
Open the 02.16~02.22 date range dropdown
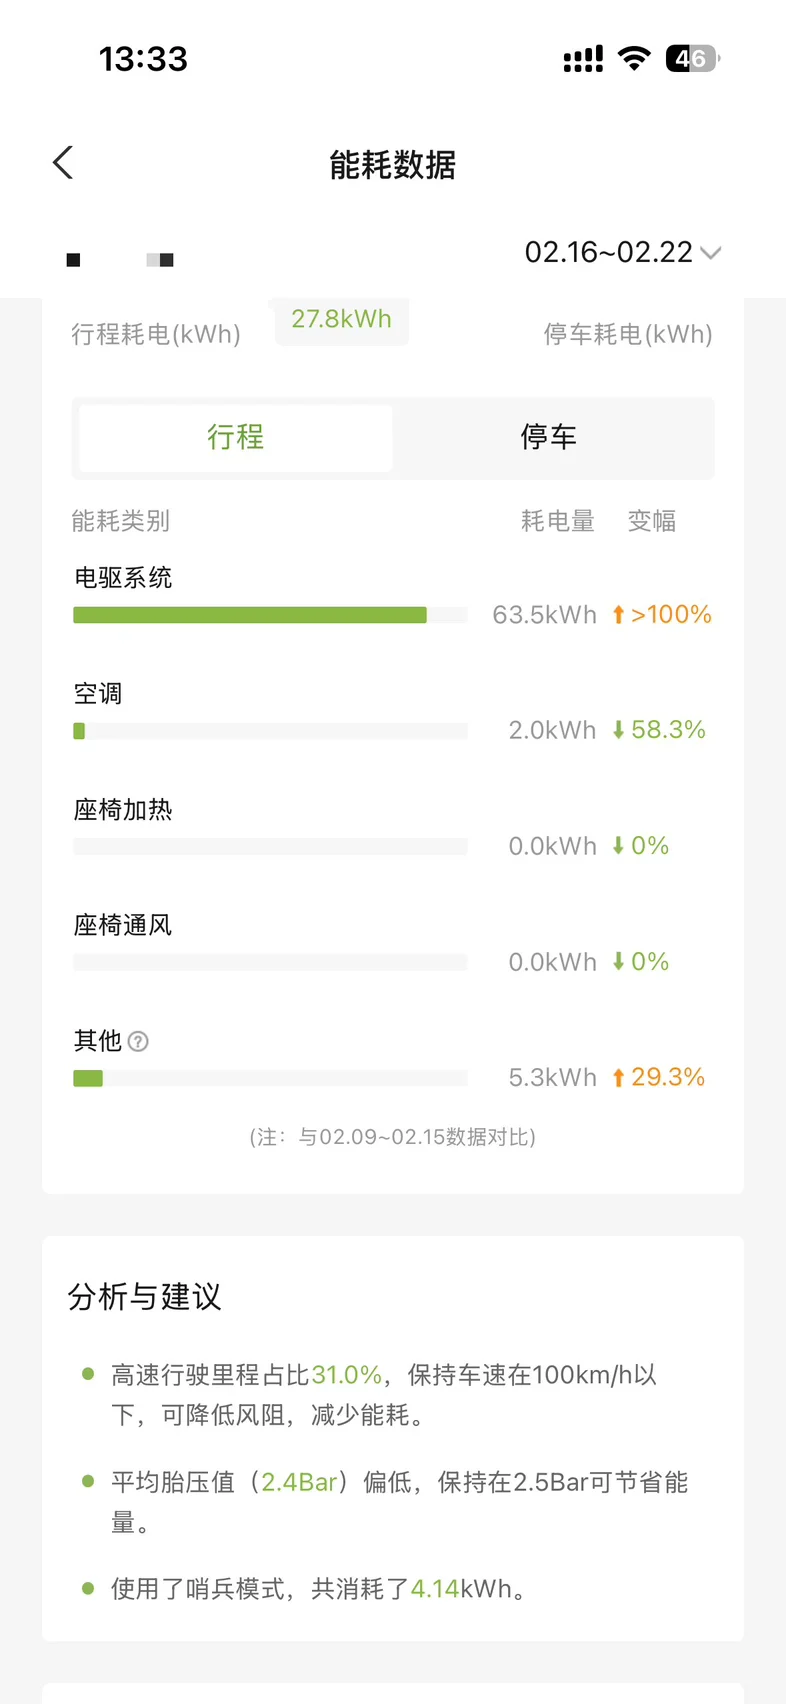click(x=609, y=252)
